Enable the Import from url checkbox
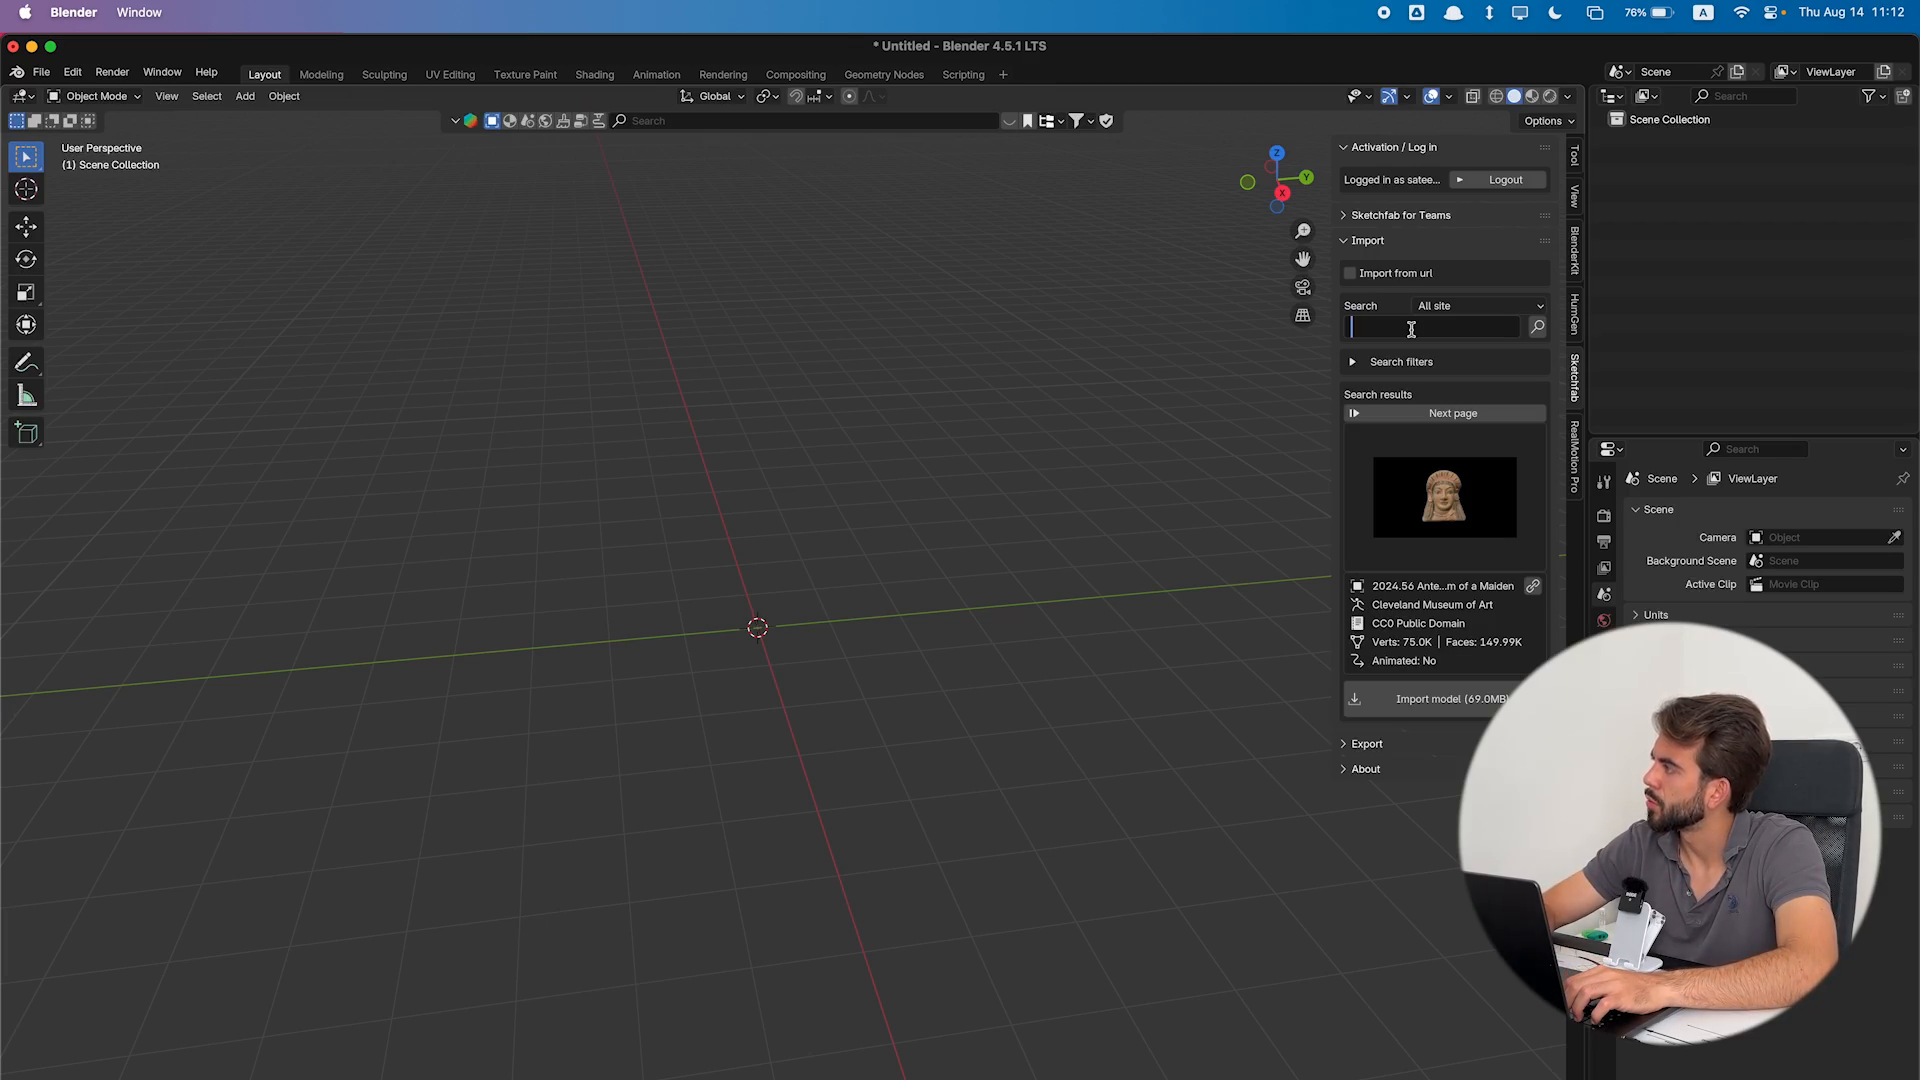Viewport: 1920px width, 1080px height. point(1350,273)
